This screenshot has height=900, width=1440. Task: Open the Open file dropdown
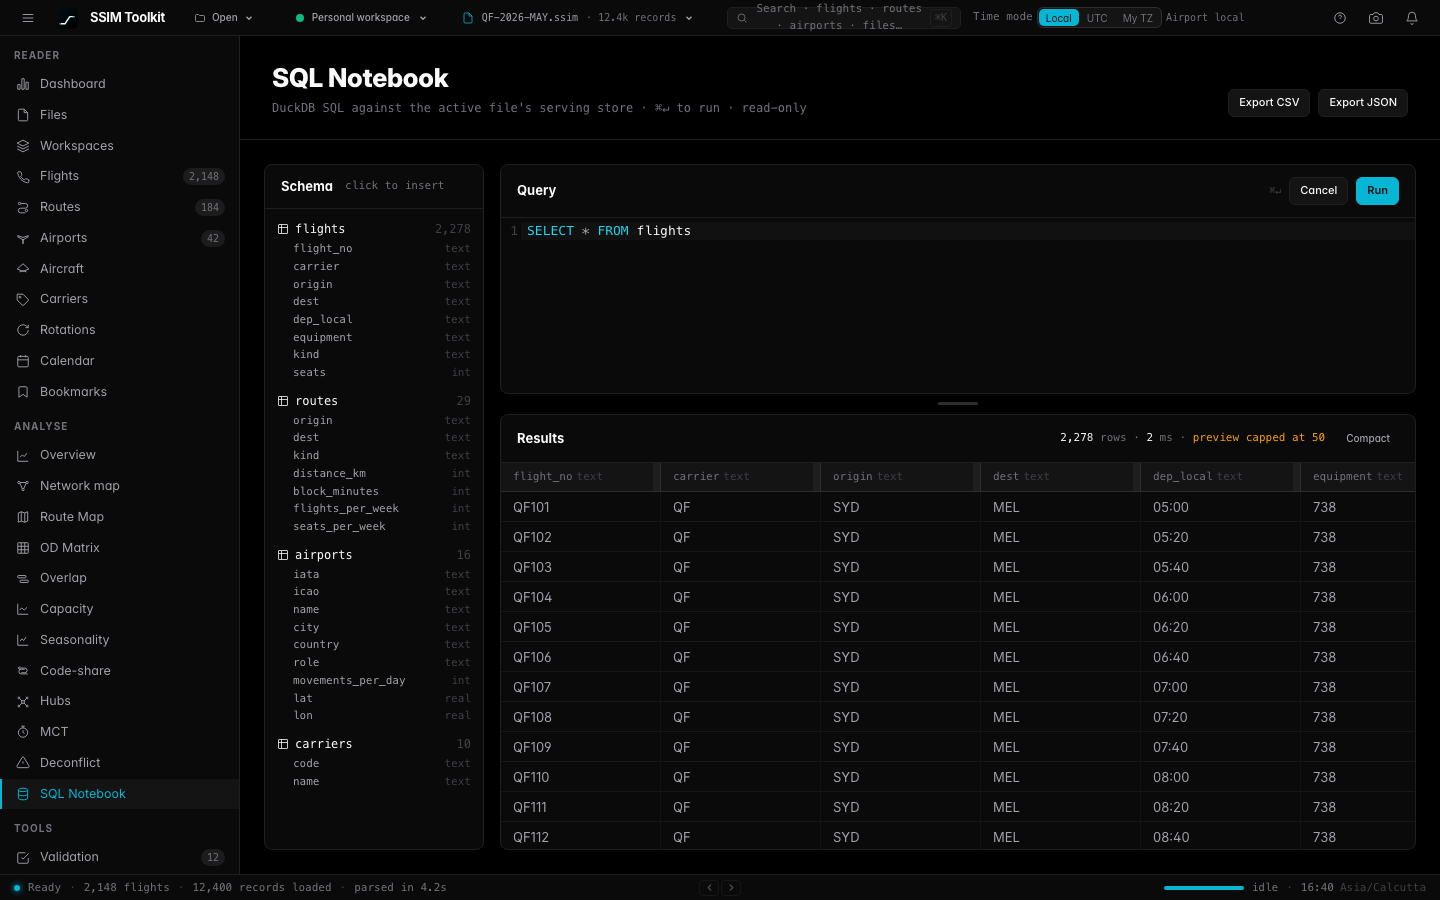point(224,18)
